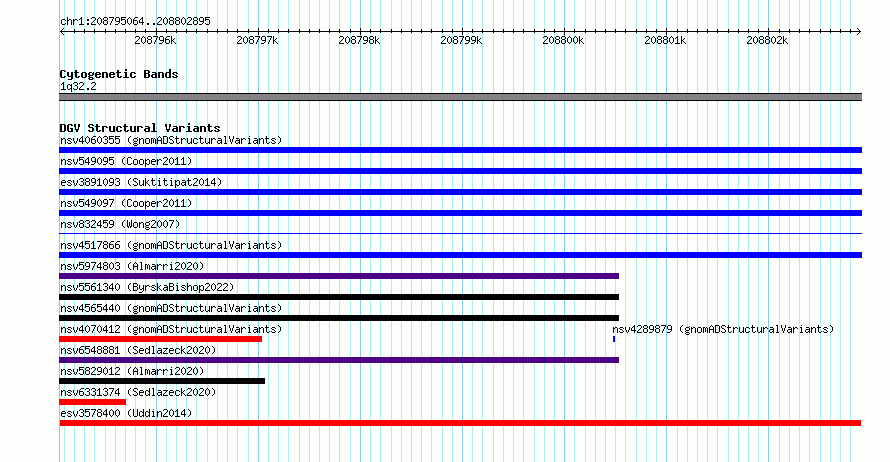Image resolution: width=890 pixels, height=462 pixels.
Task: Click ruler position 208797k
Action: [257, 40]
